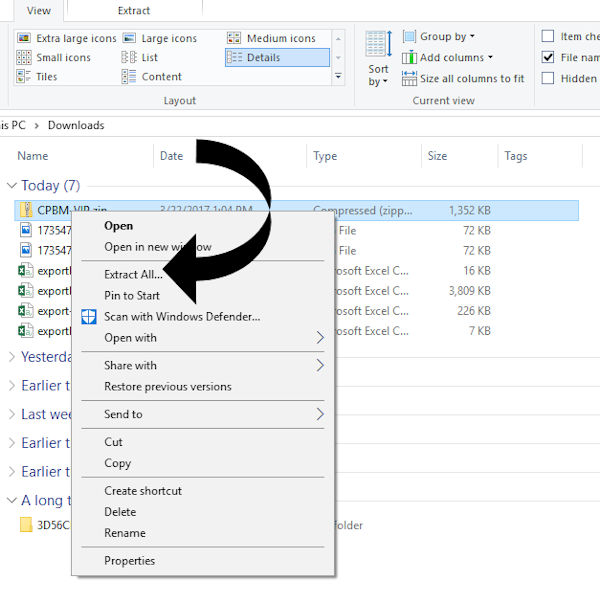This screenshot has height=603, width=600.
Task: Sort by the Size column header
Action: (437, 156)
